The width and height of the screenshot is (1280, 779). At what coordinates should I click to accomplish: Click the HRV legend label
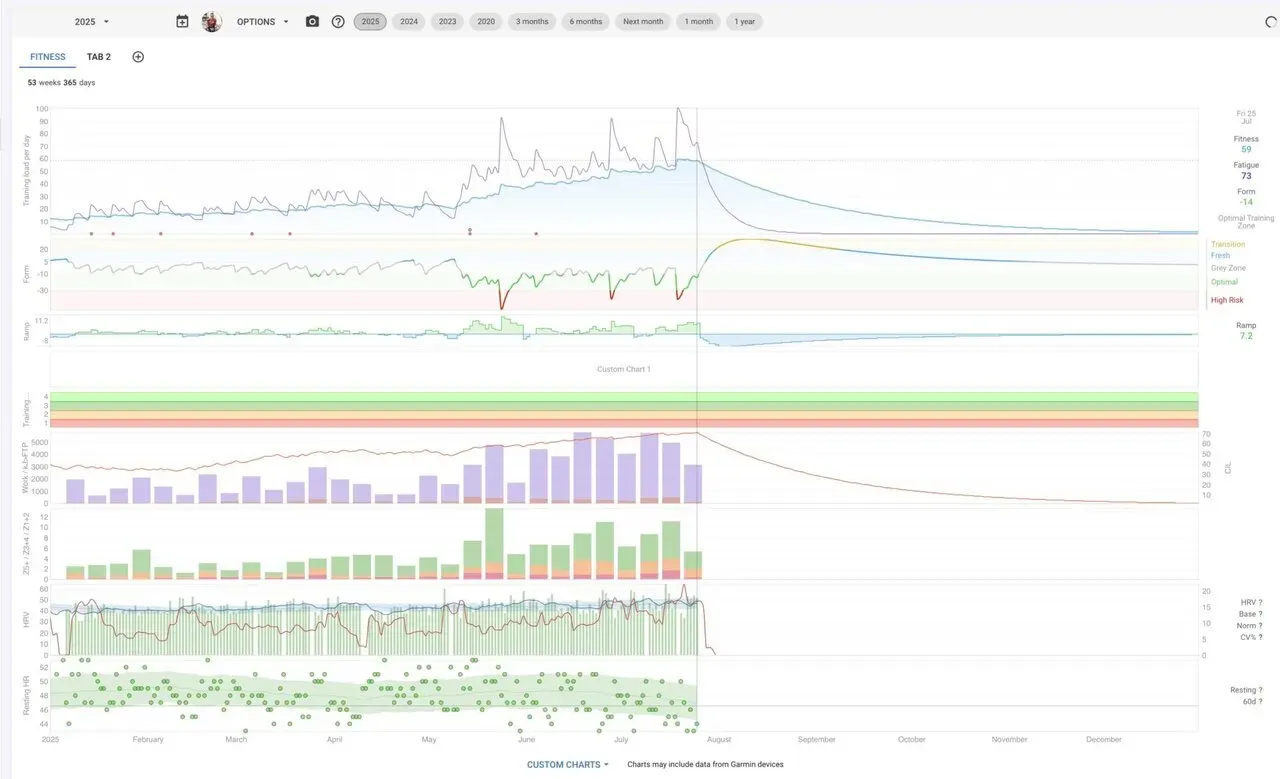[x=1245, y=602]
